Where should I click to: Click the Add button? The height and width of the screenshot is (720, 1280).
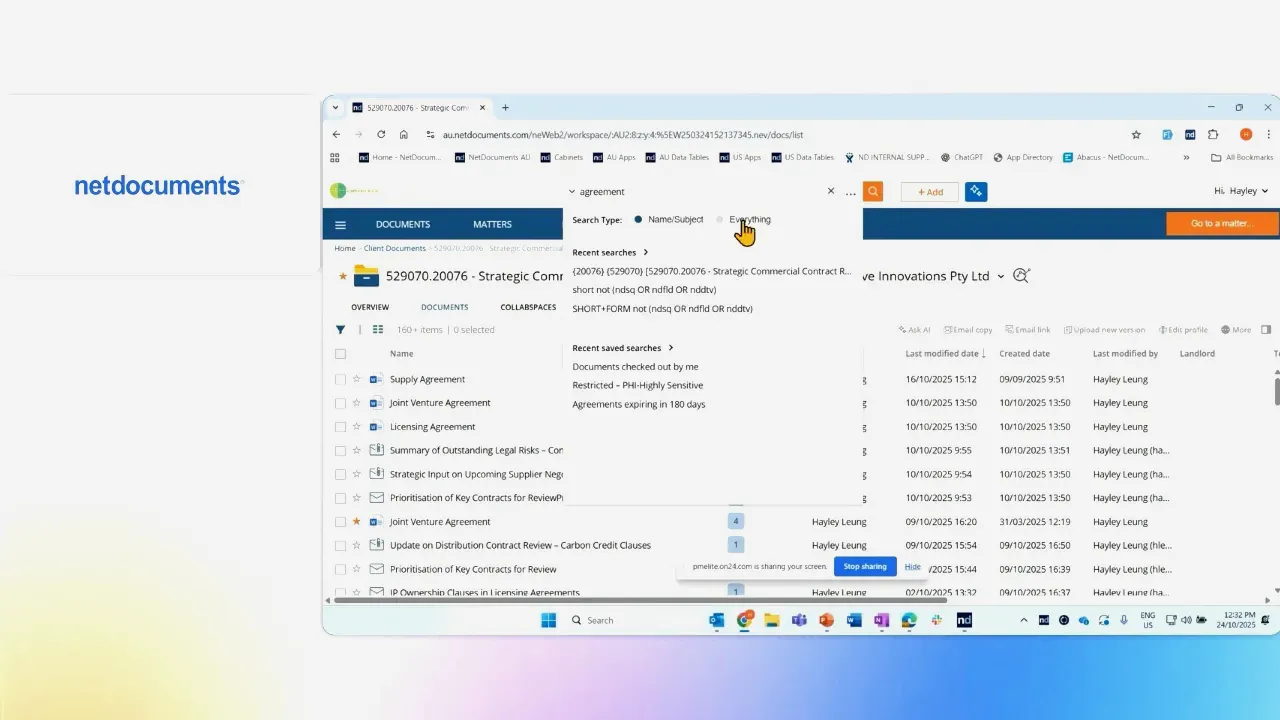coord(930,192)
